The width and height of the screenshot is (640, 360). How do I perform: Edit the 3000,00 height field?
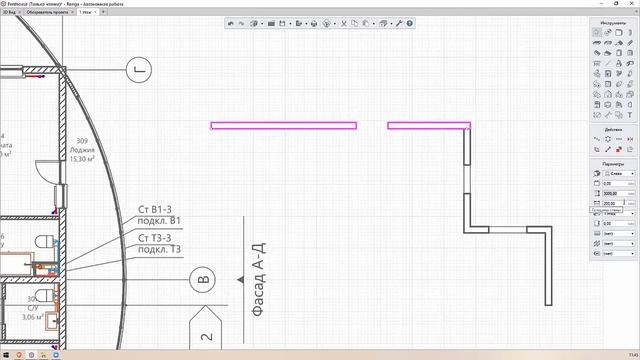[x=619, y=193]
